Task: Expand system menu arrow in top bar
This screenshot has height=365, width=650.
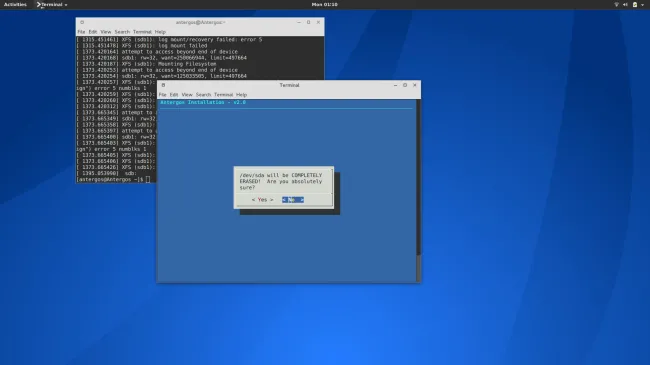Action: point(643,5)
